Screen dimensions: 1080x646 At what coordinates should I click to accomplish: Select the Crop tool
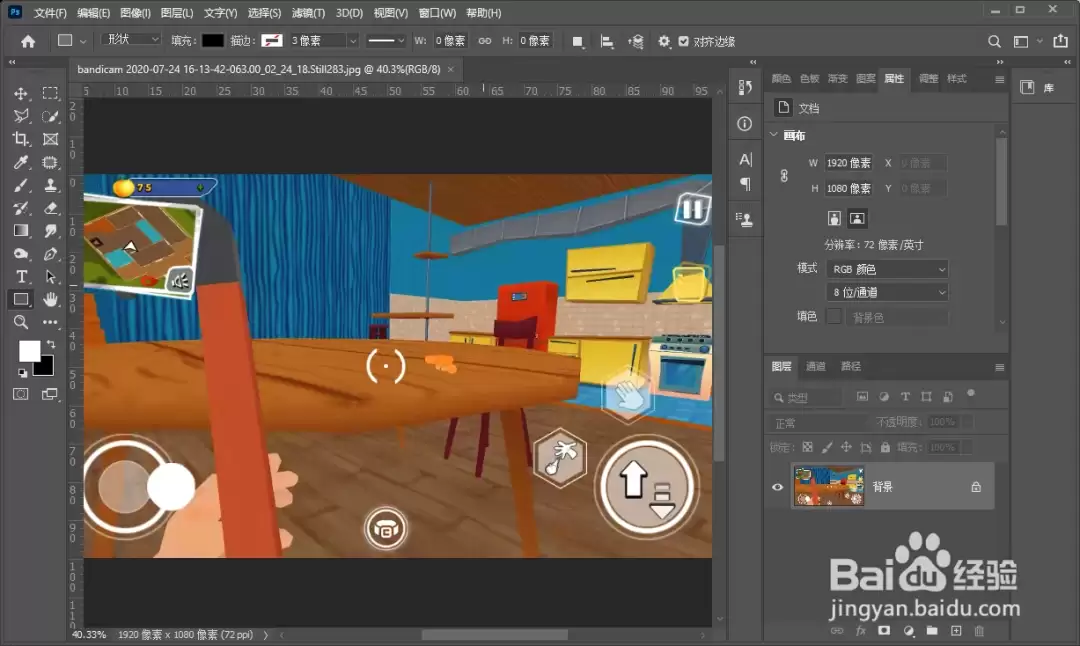tap(21, 139)
